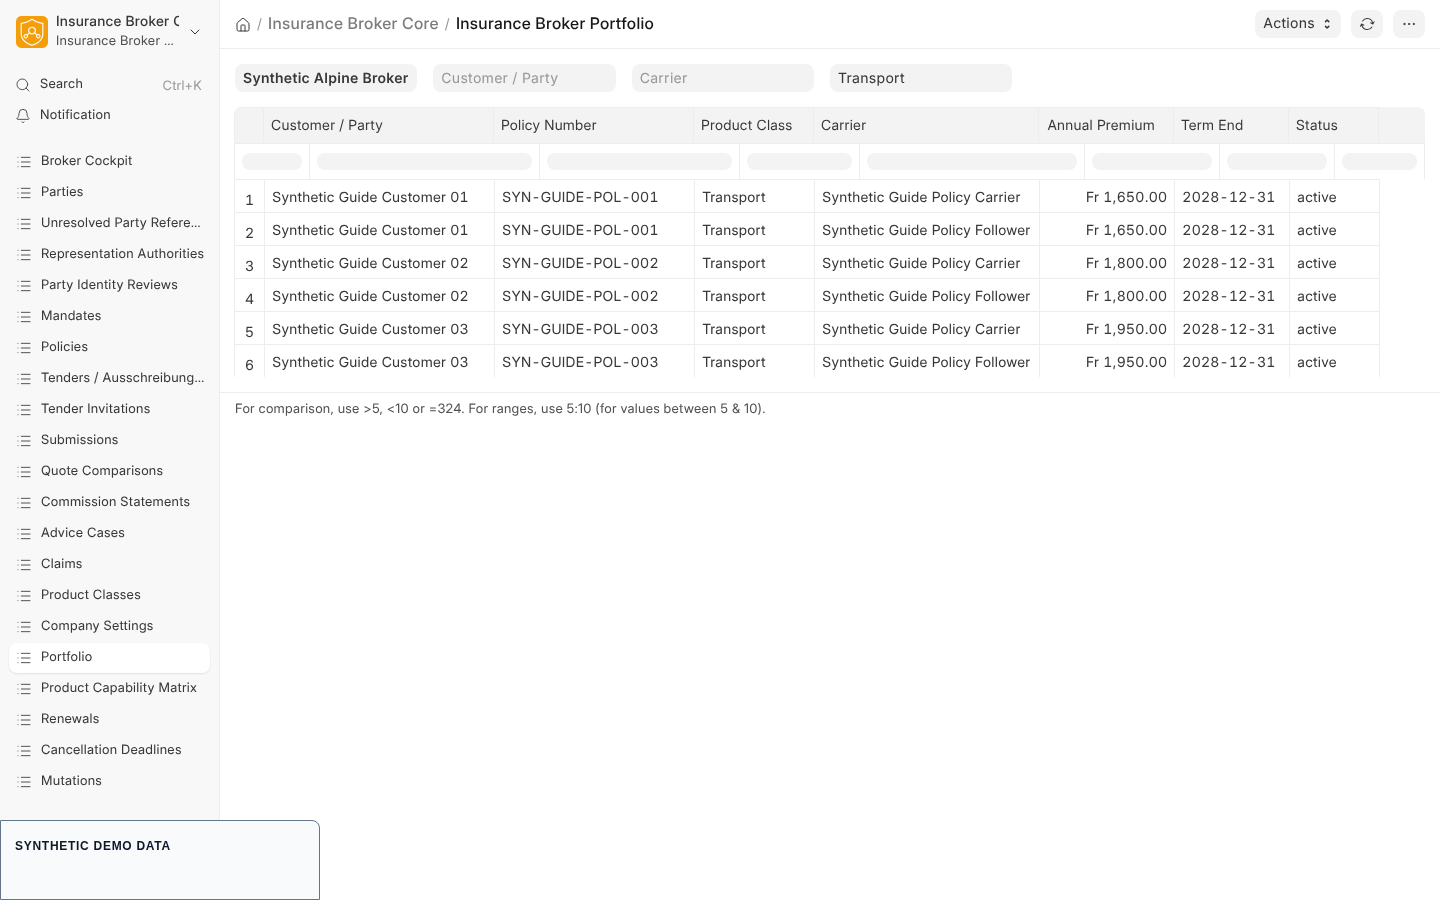Open Party Identity Reviews
The height and width of the screenshot is (900, 1440).
coord(110,285)
